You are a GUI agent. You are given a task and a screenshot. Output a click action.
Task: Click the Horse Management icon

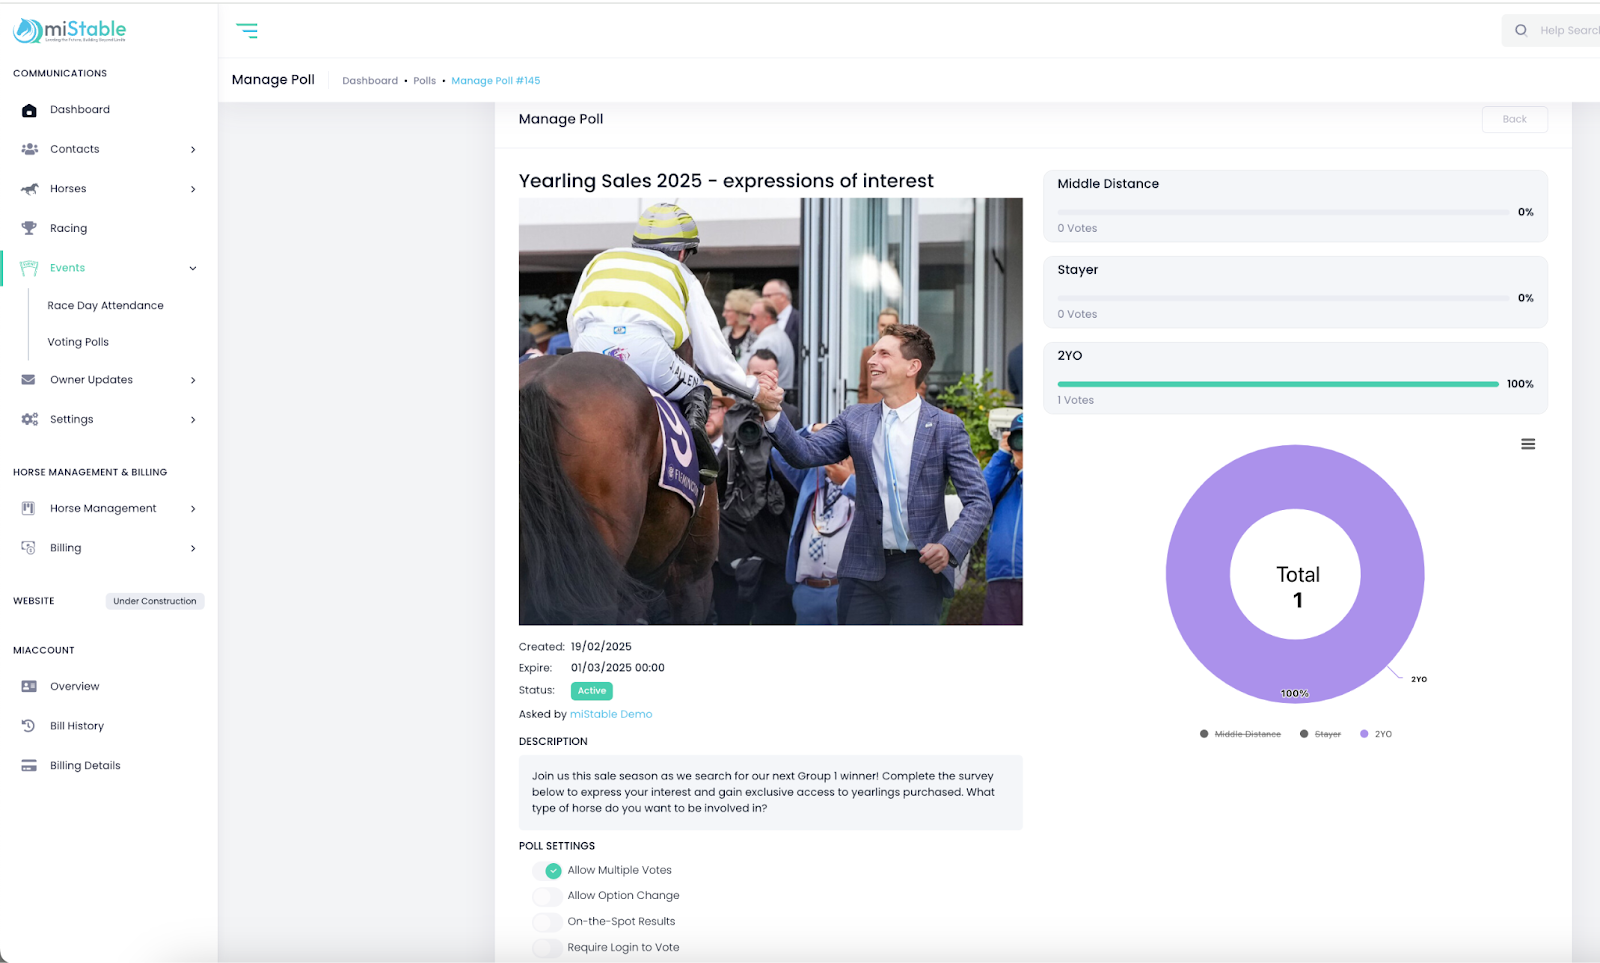pos(29,509)
